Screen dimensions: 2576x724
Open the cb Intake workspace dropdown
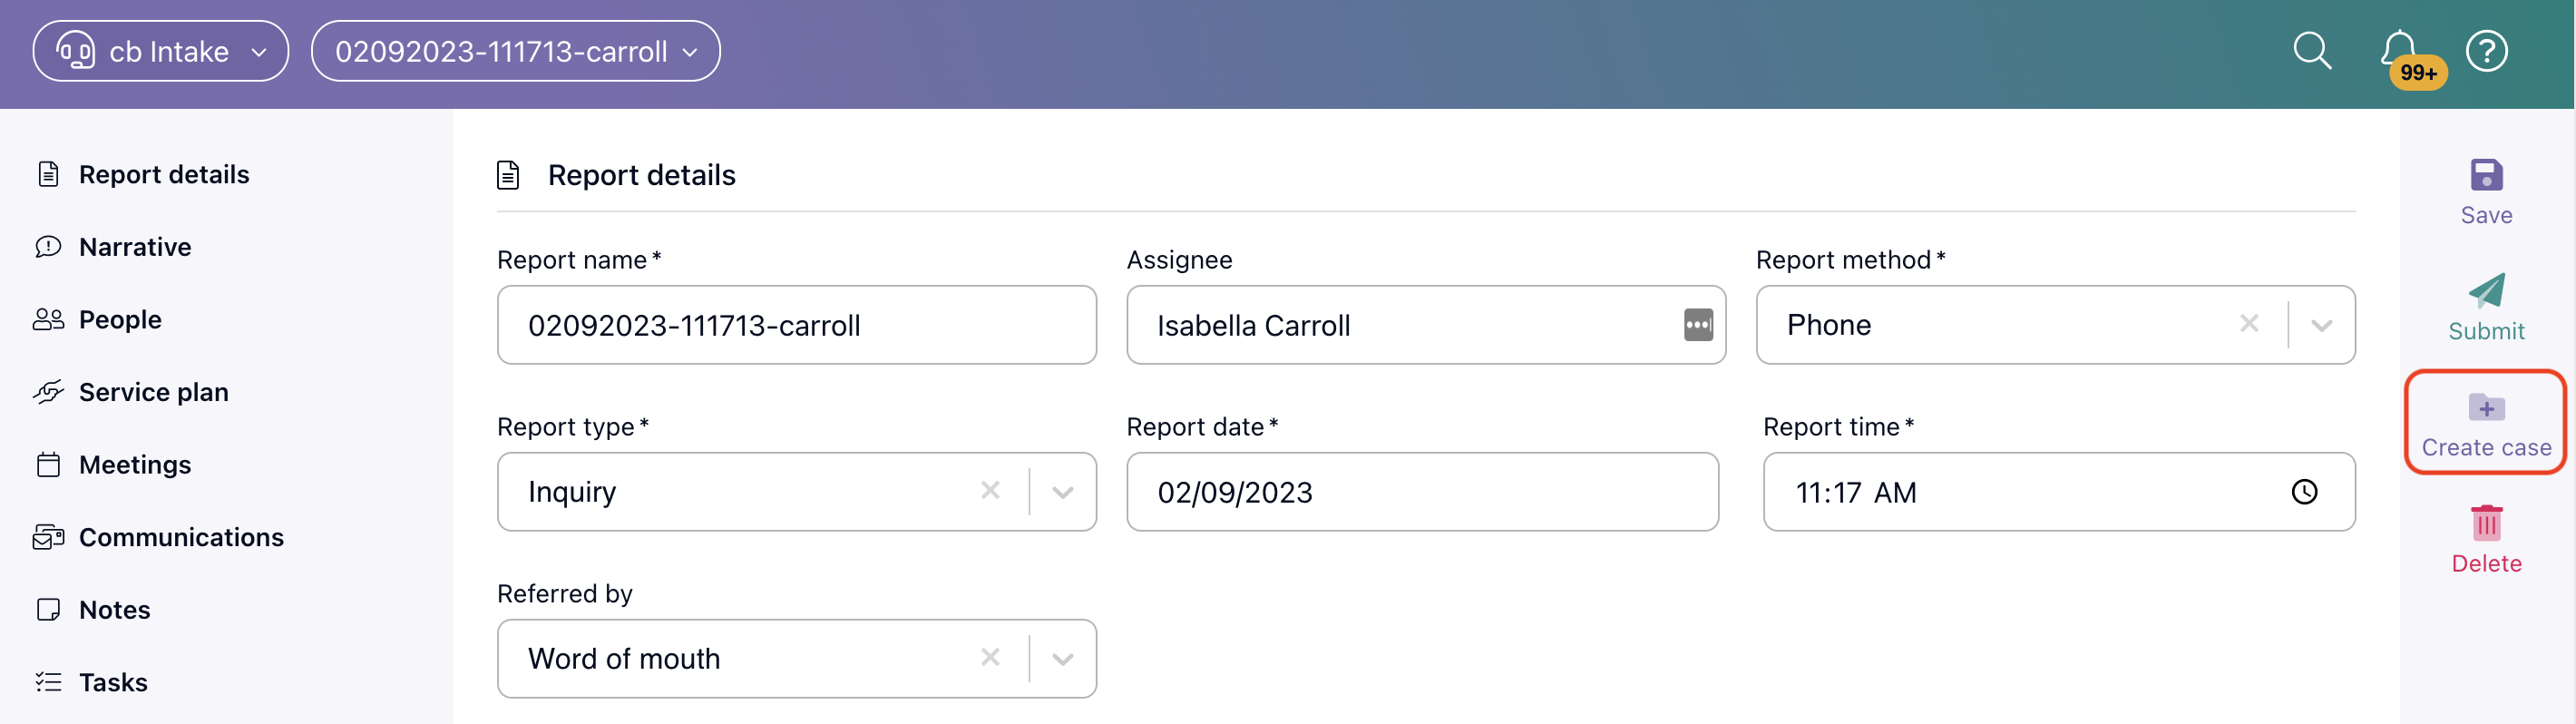[161, 51]
